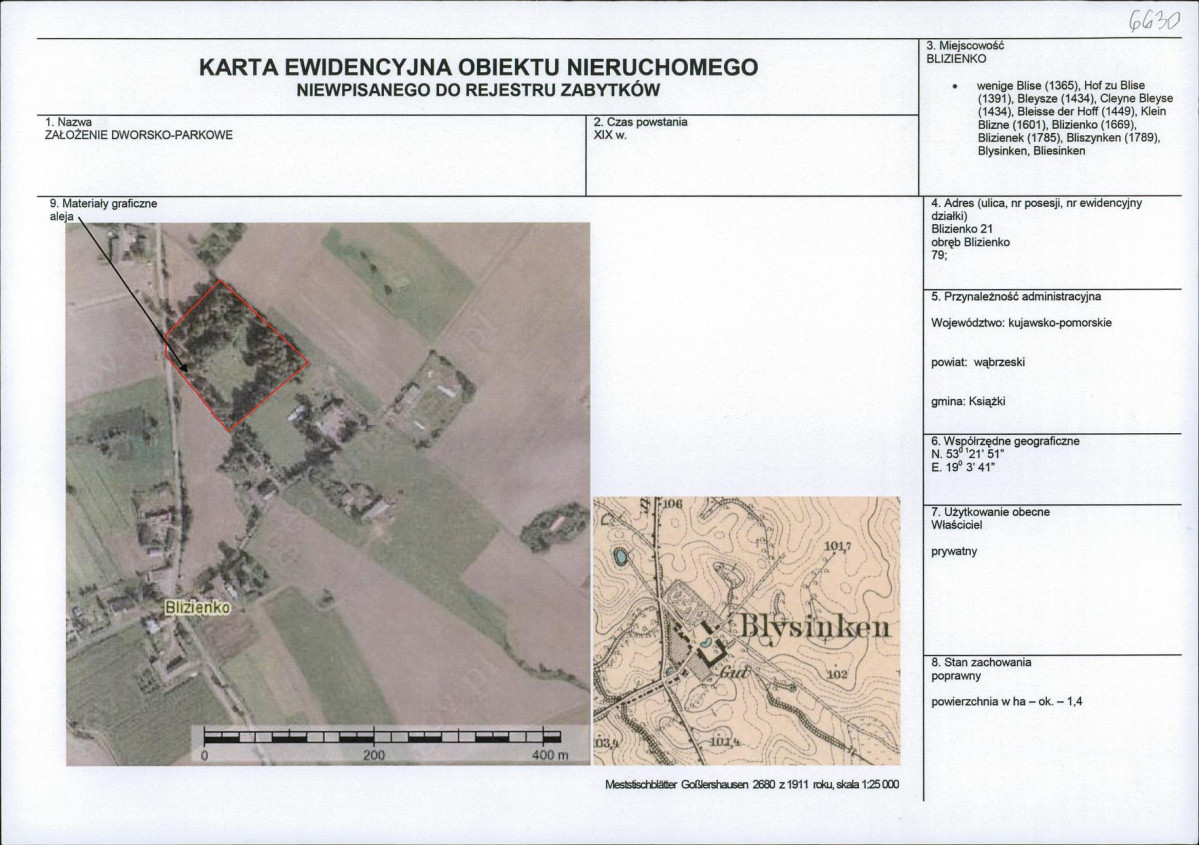Click the last names 'Blysinken, Bliesinken'
This screenshot has height=845, width=1199.
point(1031,151)
